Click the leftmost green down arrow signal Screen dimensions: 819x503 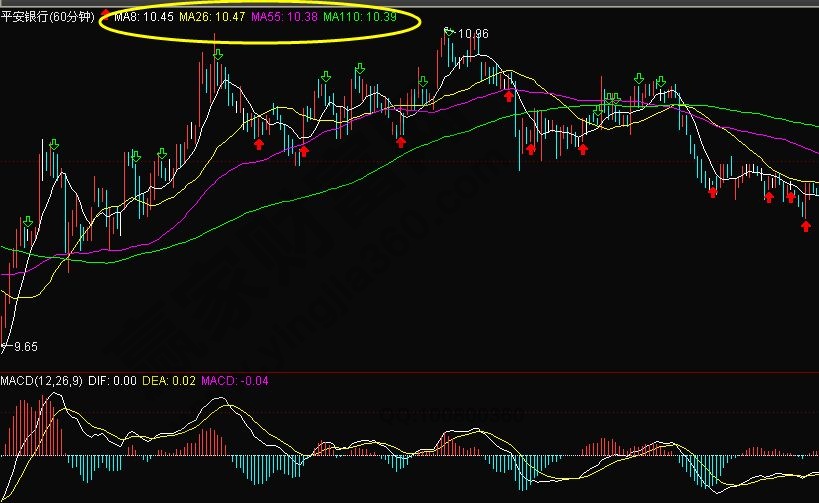tap(28, 221)
